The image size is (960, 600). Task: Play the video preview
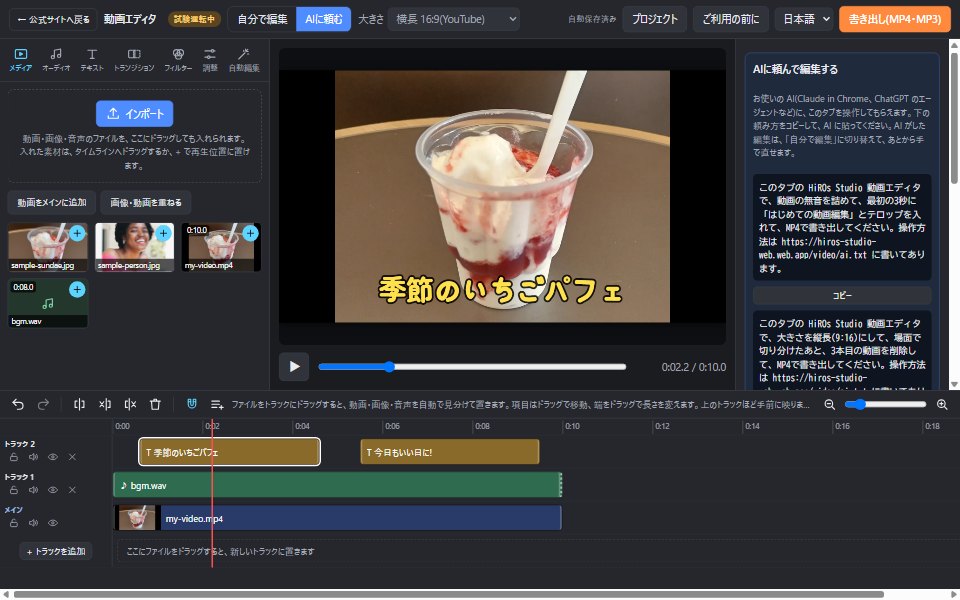[x=294, y=367]
